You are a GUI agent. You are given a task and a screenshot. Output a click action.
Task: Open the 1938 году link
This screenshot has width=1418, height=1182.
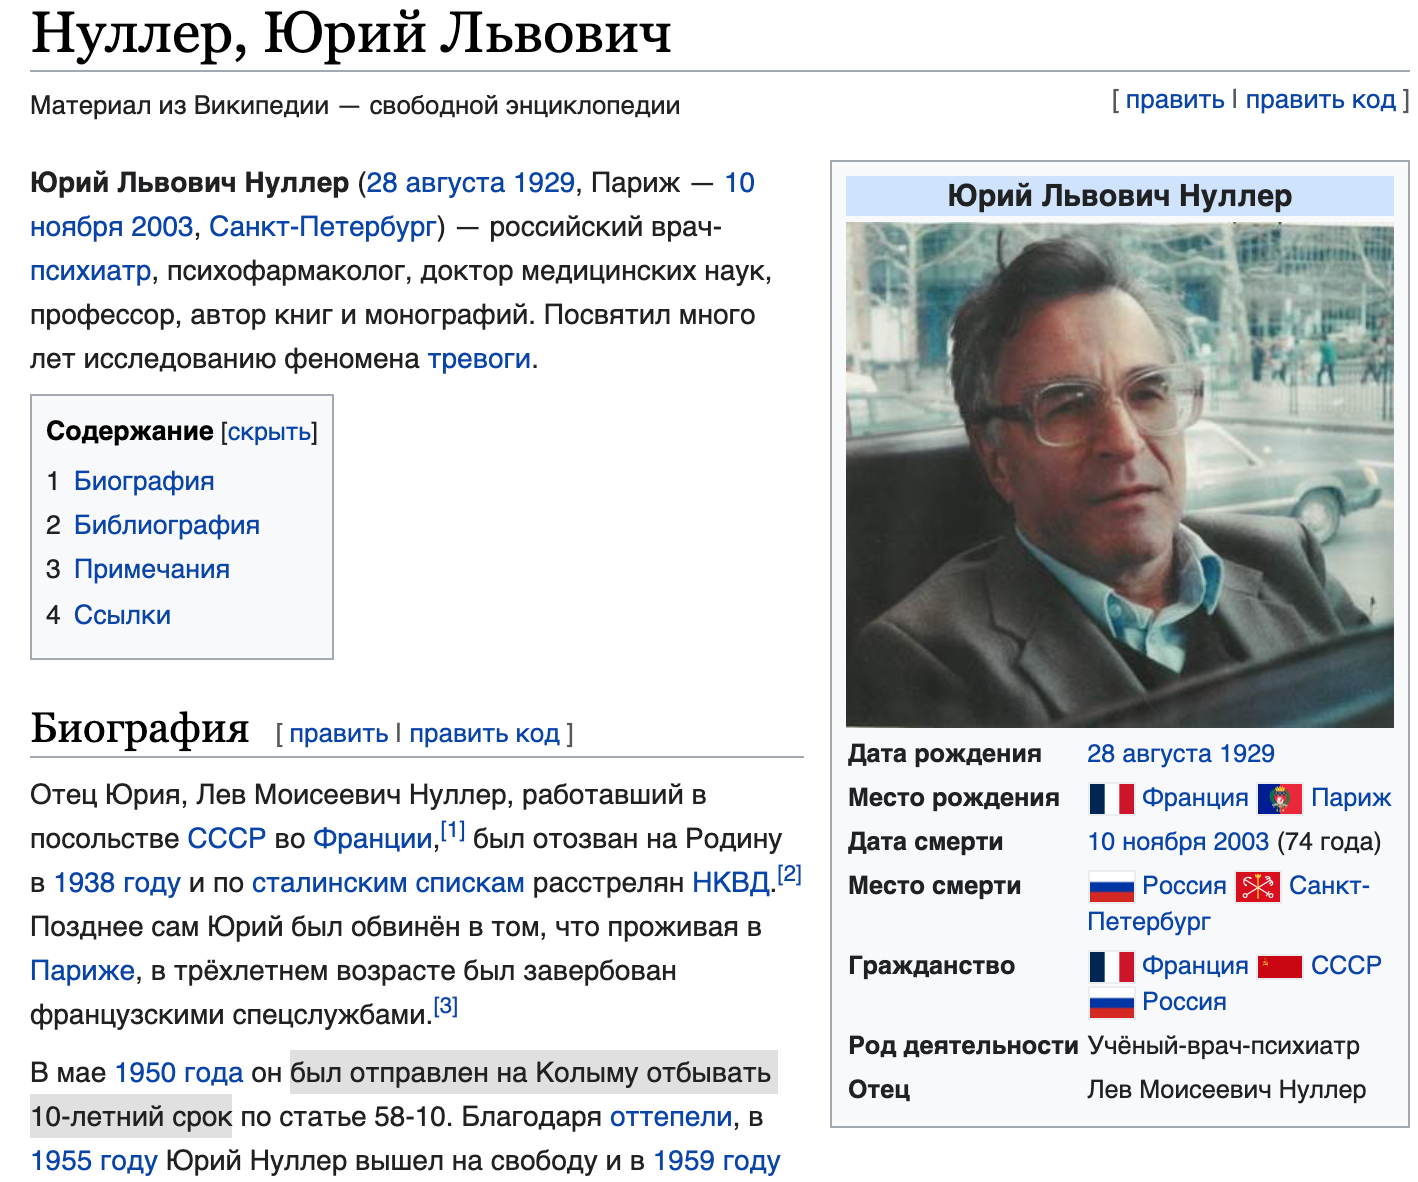(117, 883)
